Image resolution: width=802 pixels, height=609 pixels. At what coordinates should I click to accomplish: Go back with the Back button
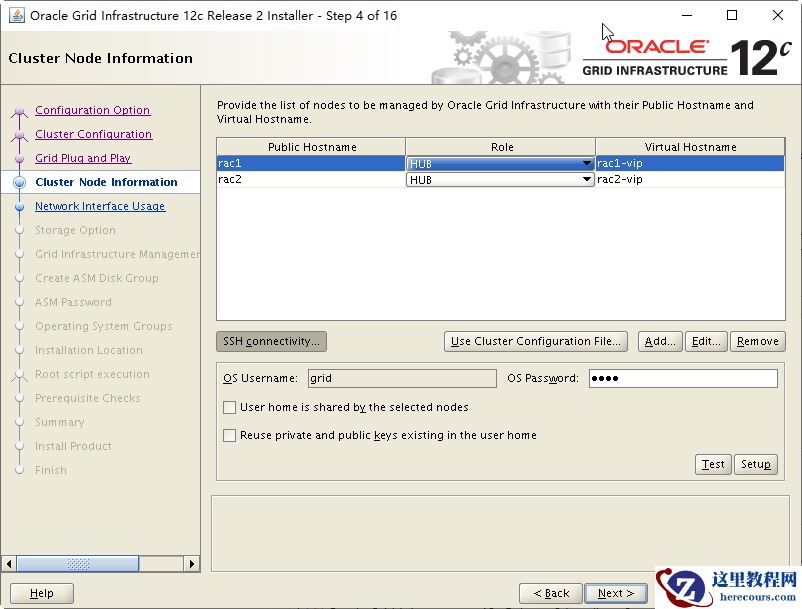pyautogui.click(x=551, y=593)
